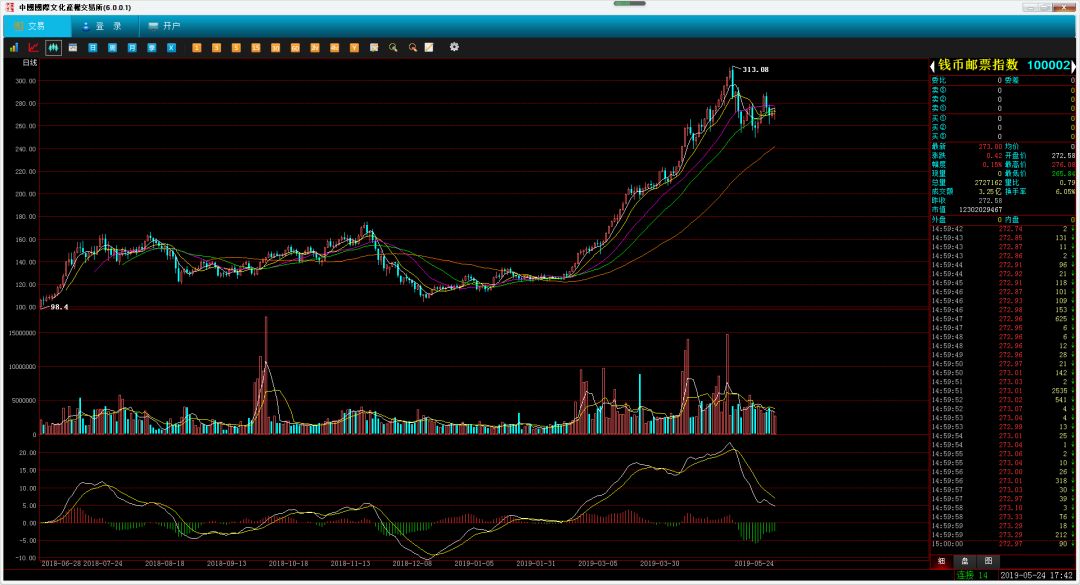Select the 2-hour orange period icon

click(315, 48)
